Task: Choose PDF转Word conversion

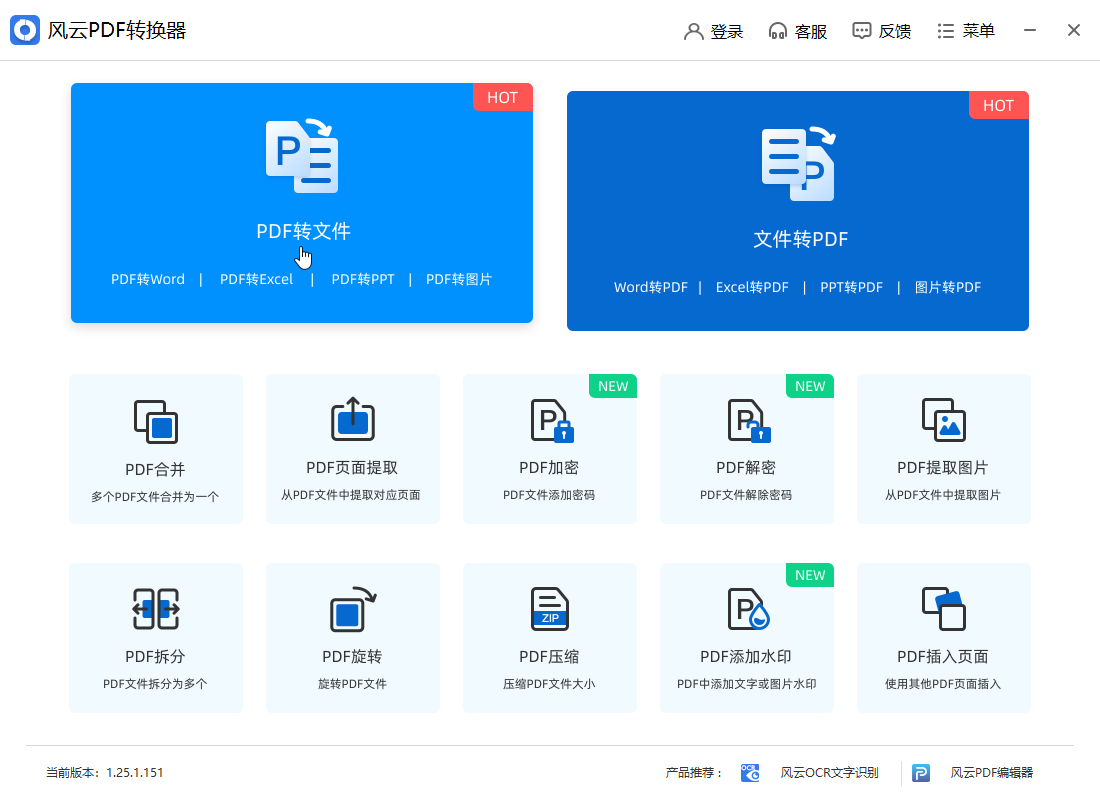Action: 148,279
